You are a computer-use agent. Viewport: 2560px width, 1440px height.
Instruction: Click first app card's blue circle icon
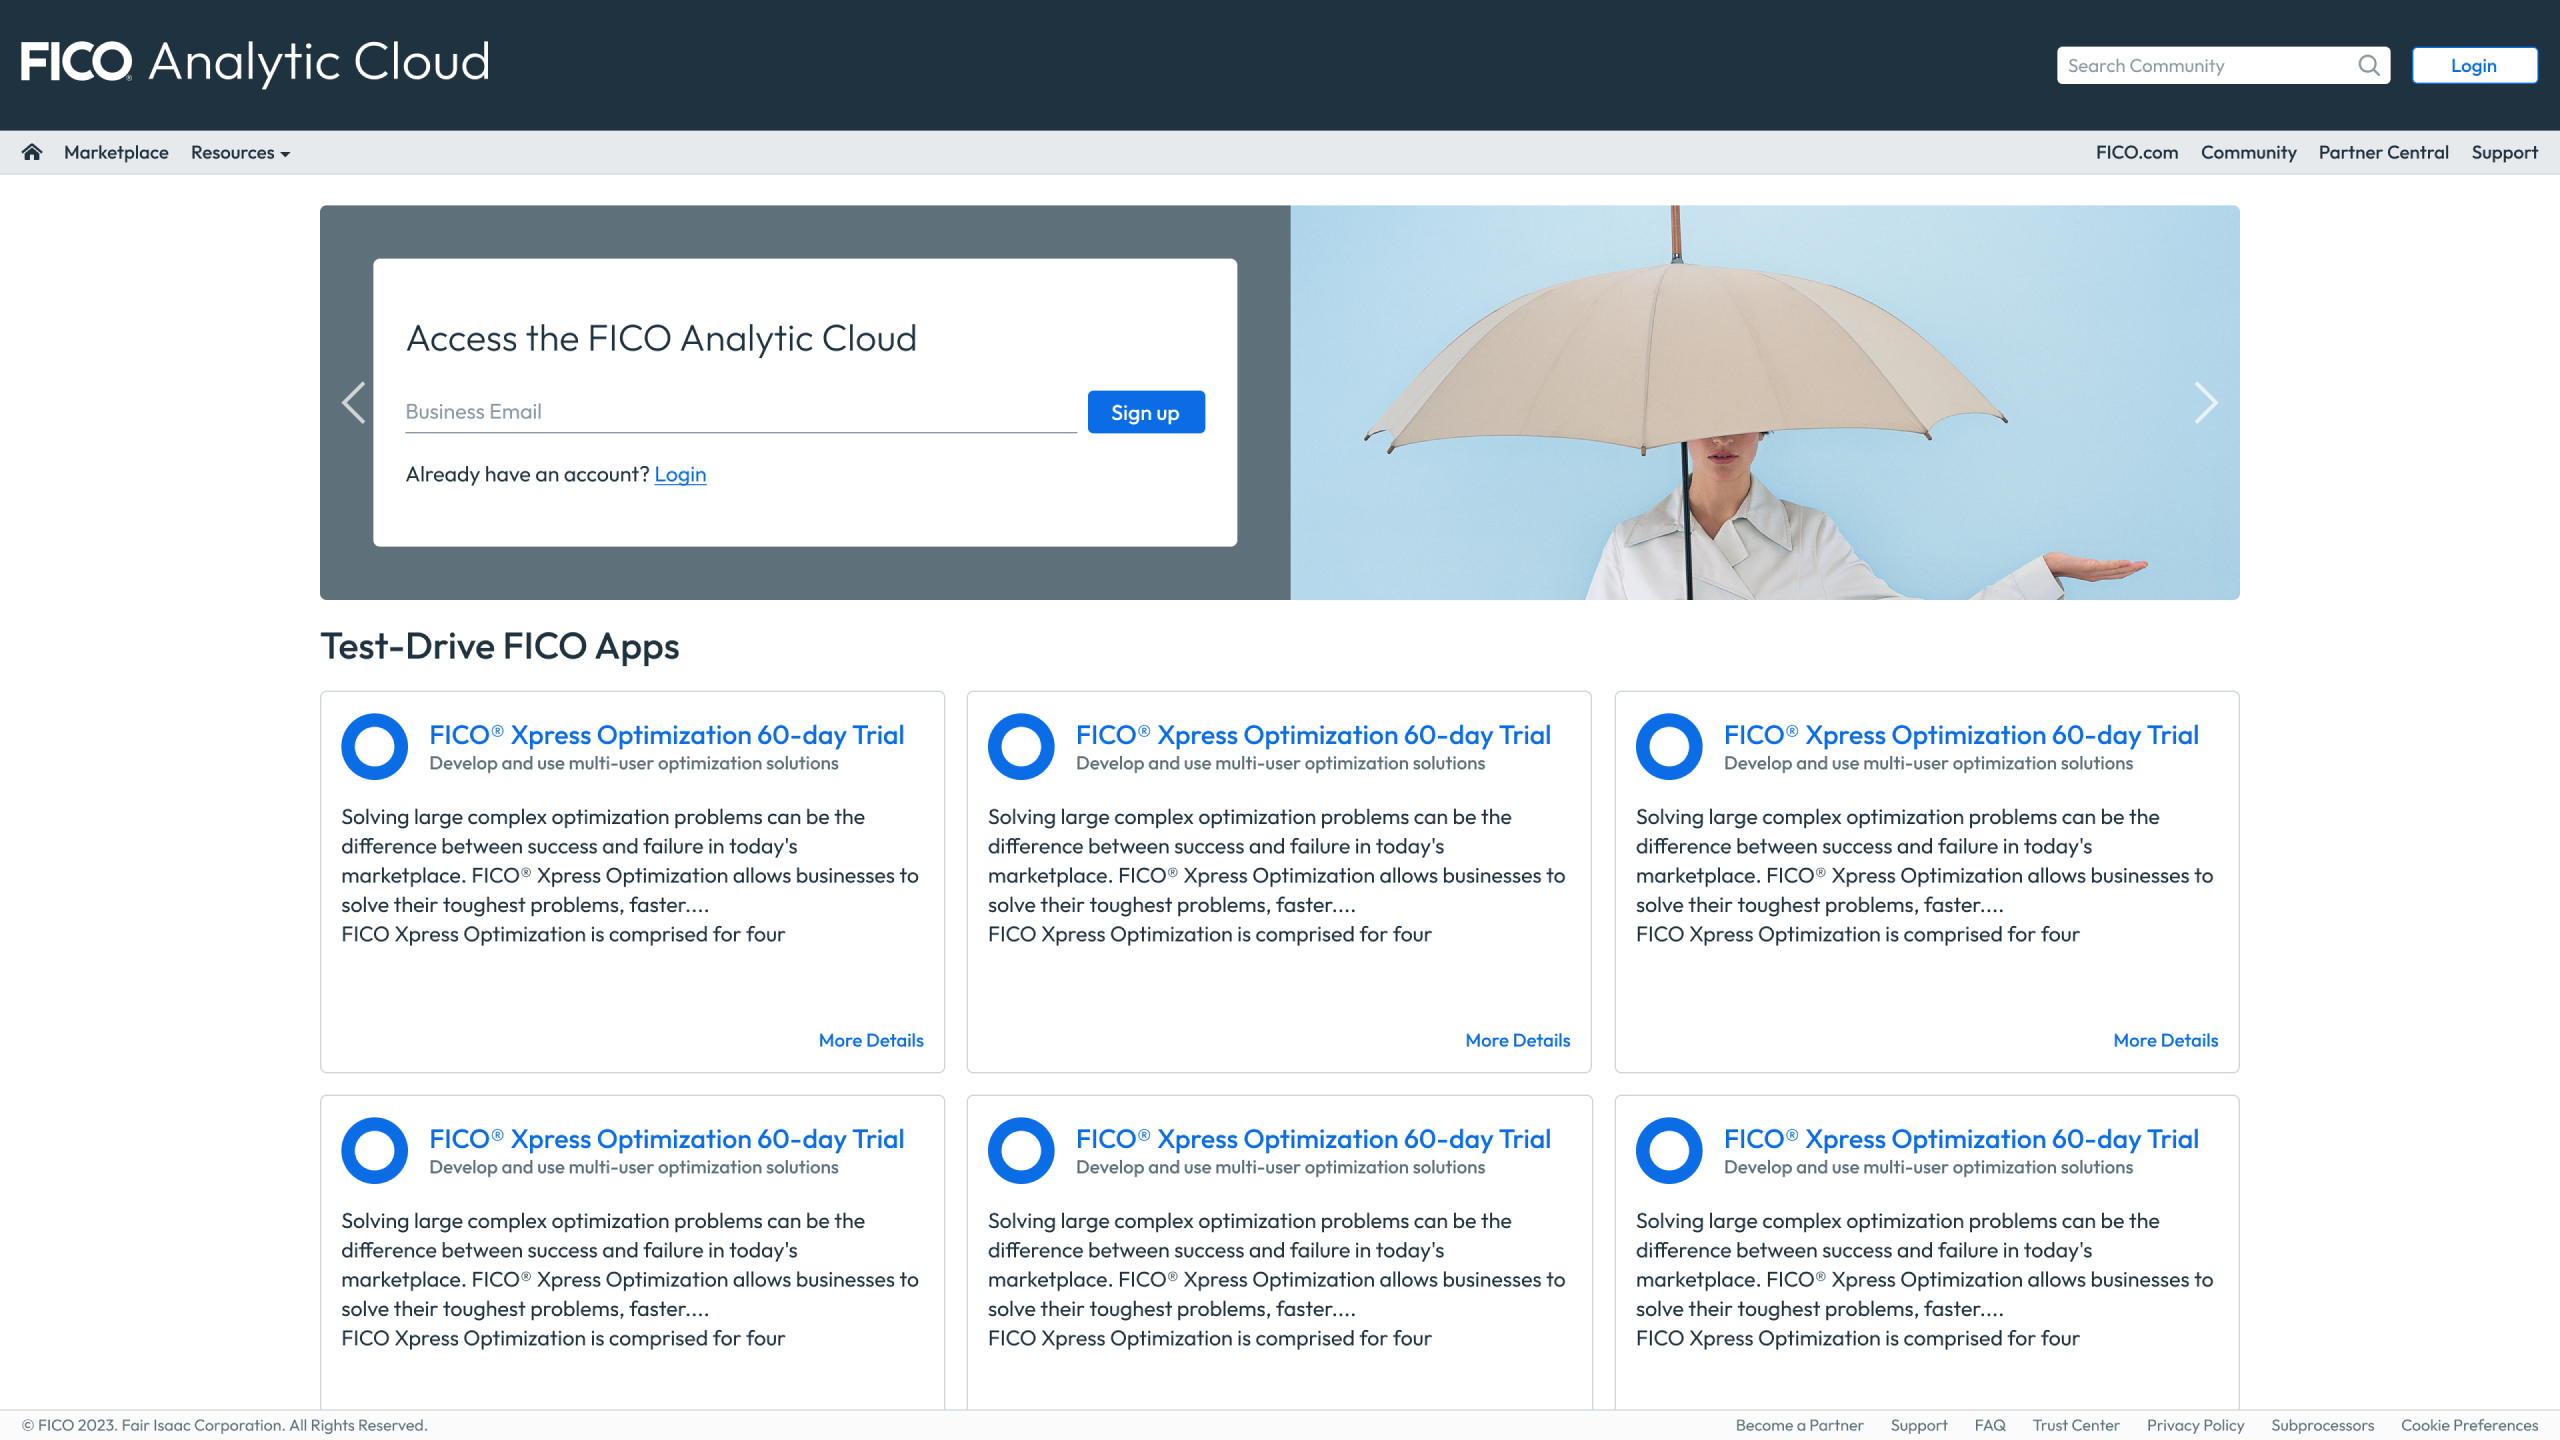click(x=374, y=746)
